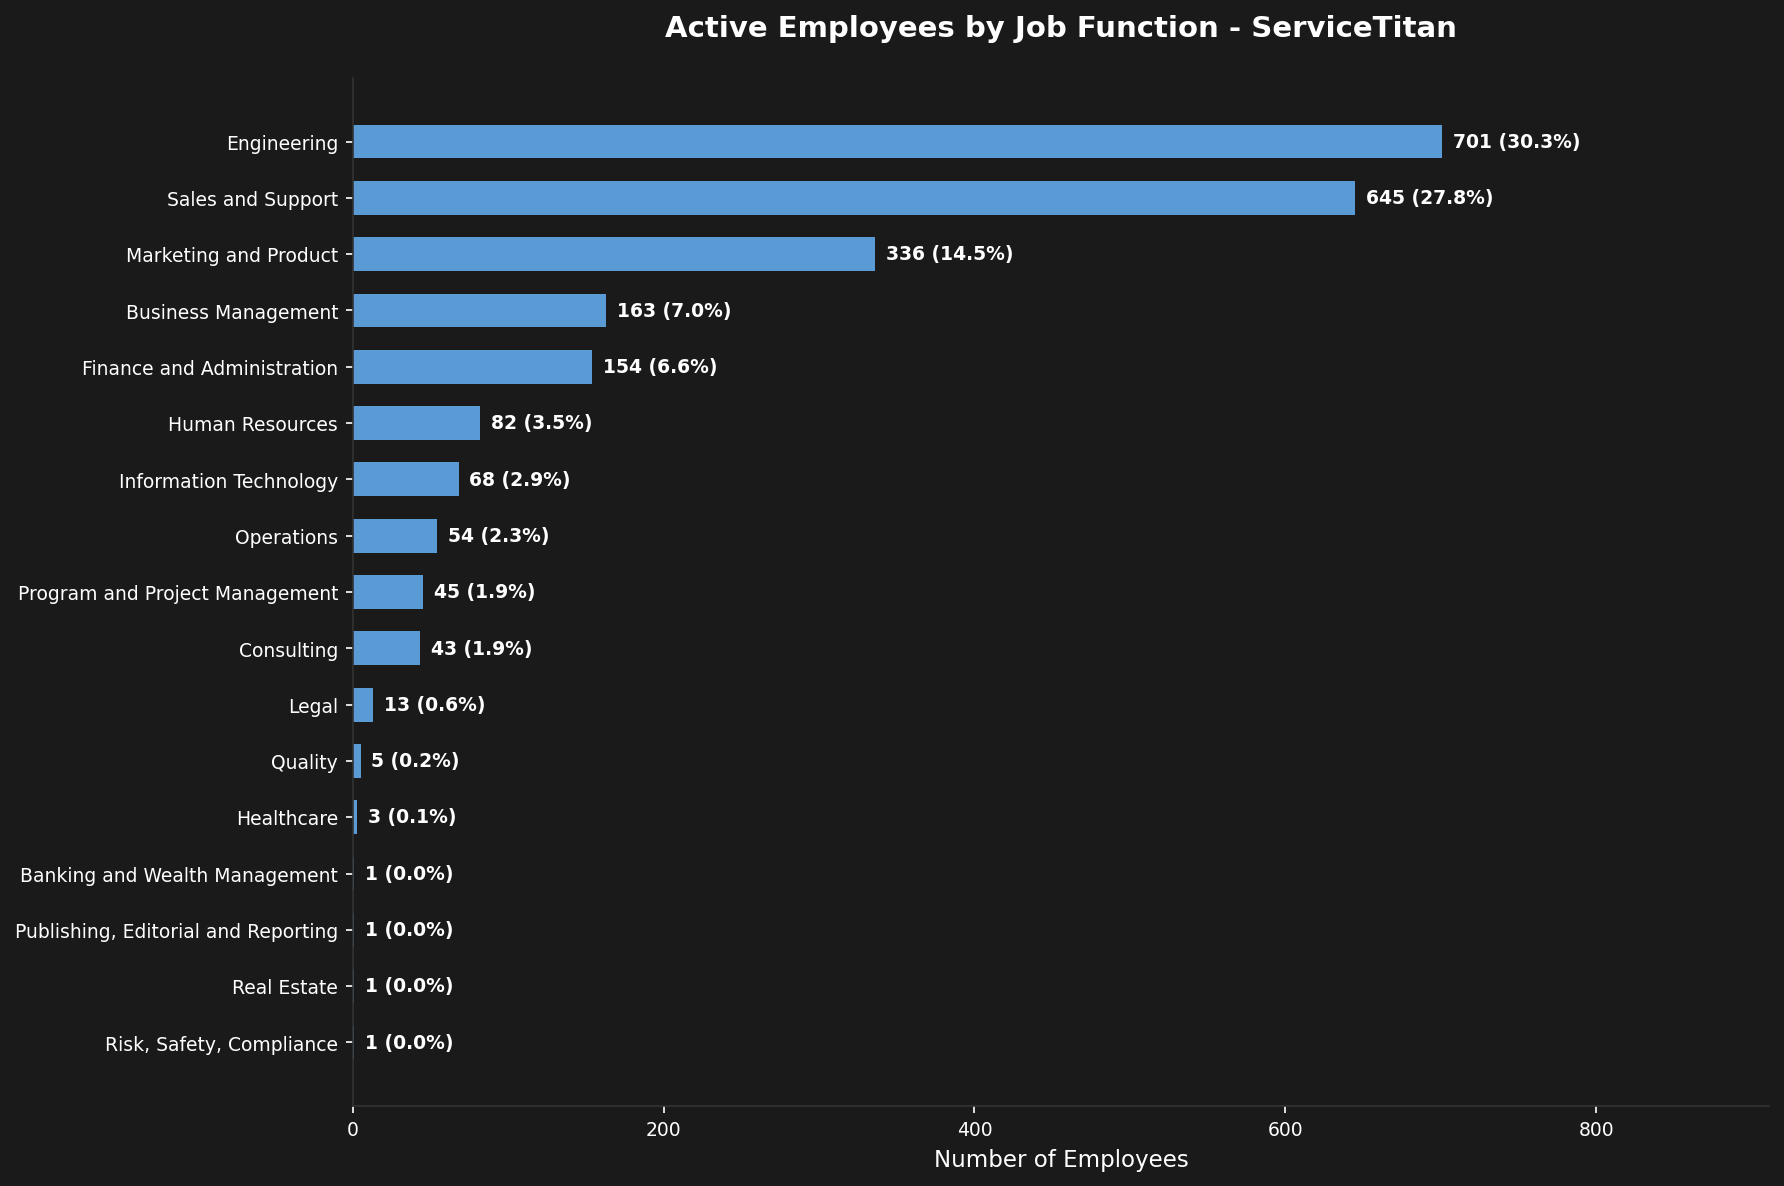This screenshot has width=1784, height=1186.
Task: Click the '336 (14.5%)' value label
Action: (949, 254)
